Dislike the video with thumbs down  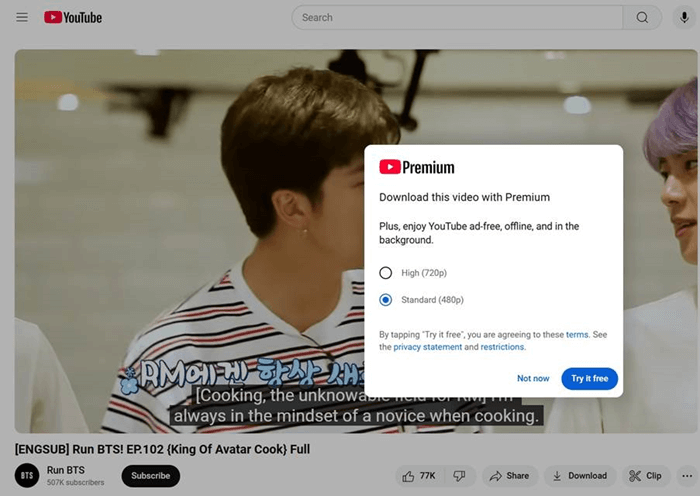[460, 476]
